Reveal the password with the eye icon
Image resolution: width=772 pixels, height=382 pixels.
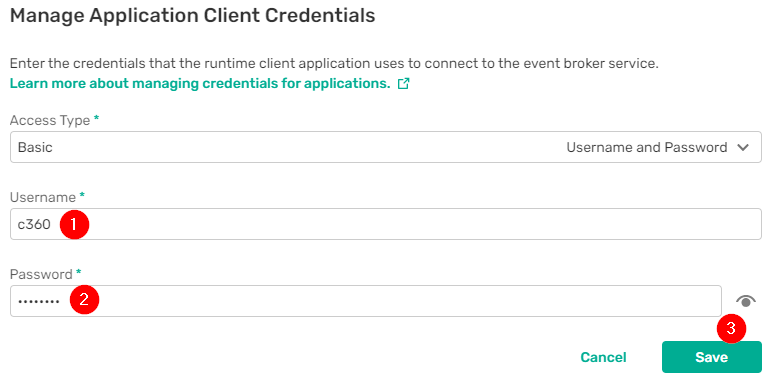[x=746, y=301]
